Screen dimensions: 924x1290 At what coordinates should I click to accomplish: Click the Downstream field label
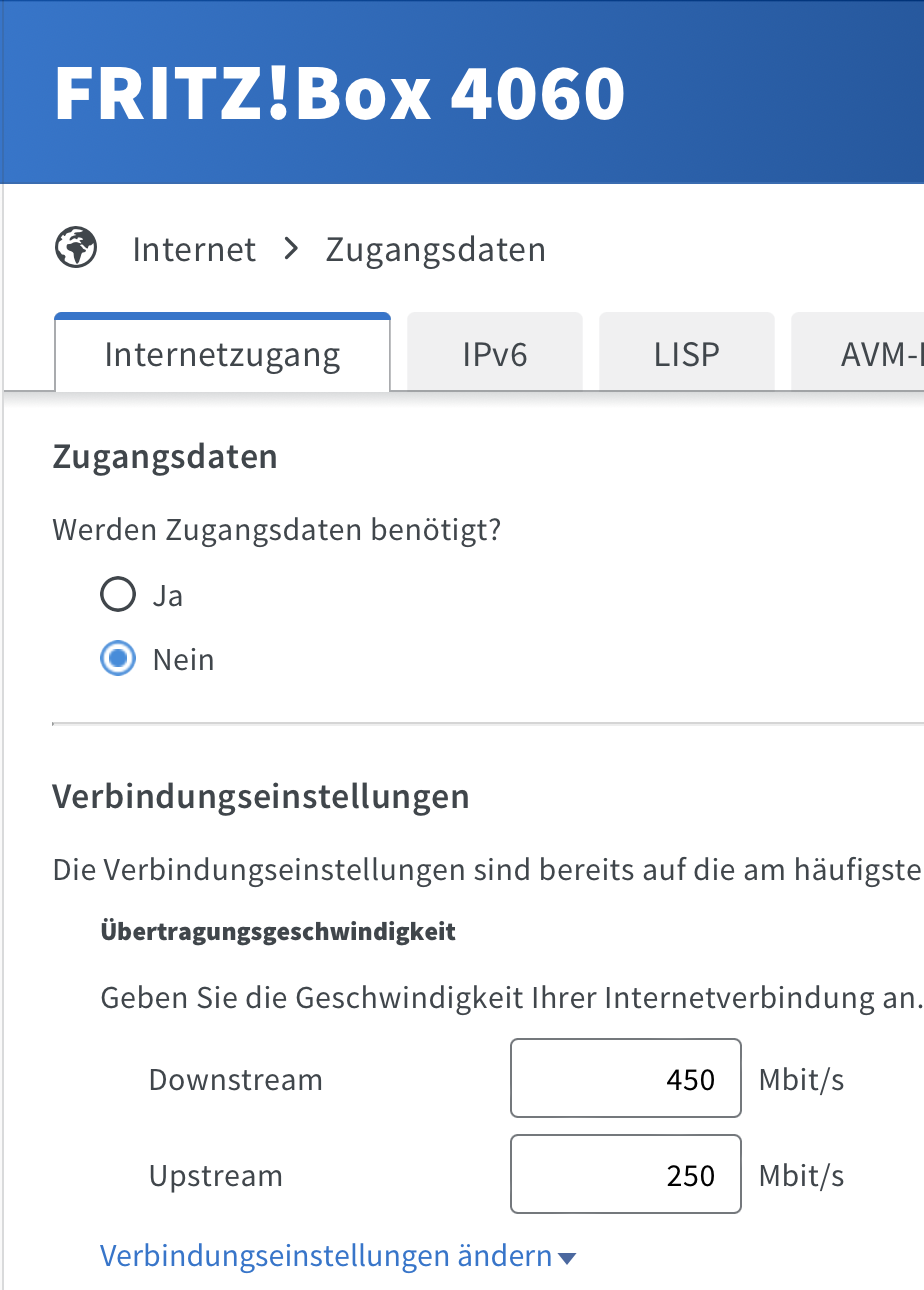click(x=236, y=1079)
